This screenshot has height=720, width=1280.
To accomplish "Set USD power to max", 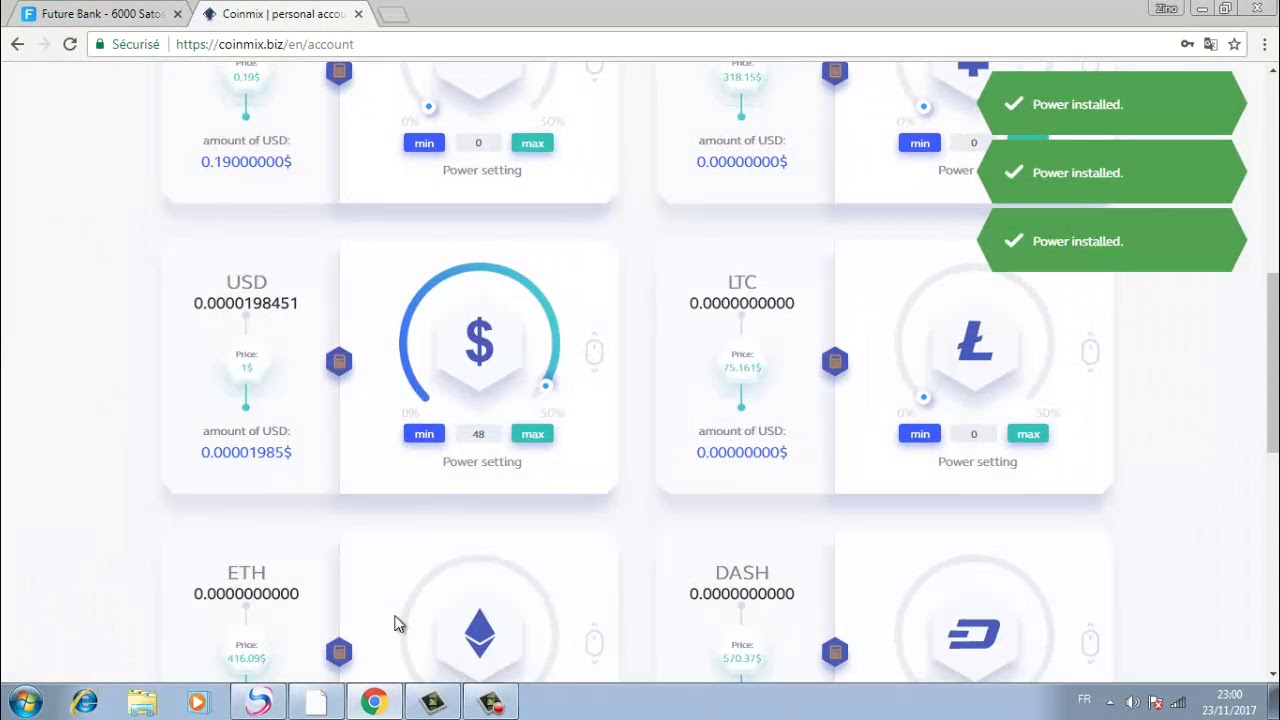I will 532,434.
